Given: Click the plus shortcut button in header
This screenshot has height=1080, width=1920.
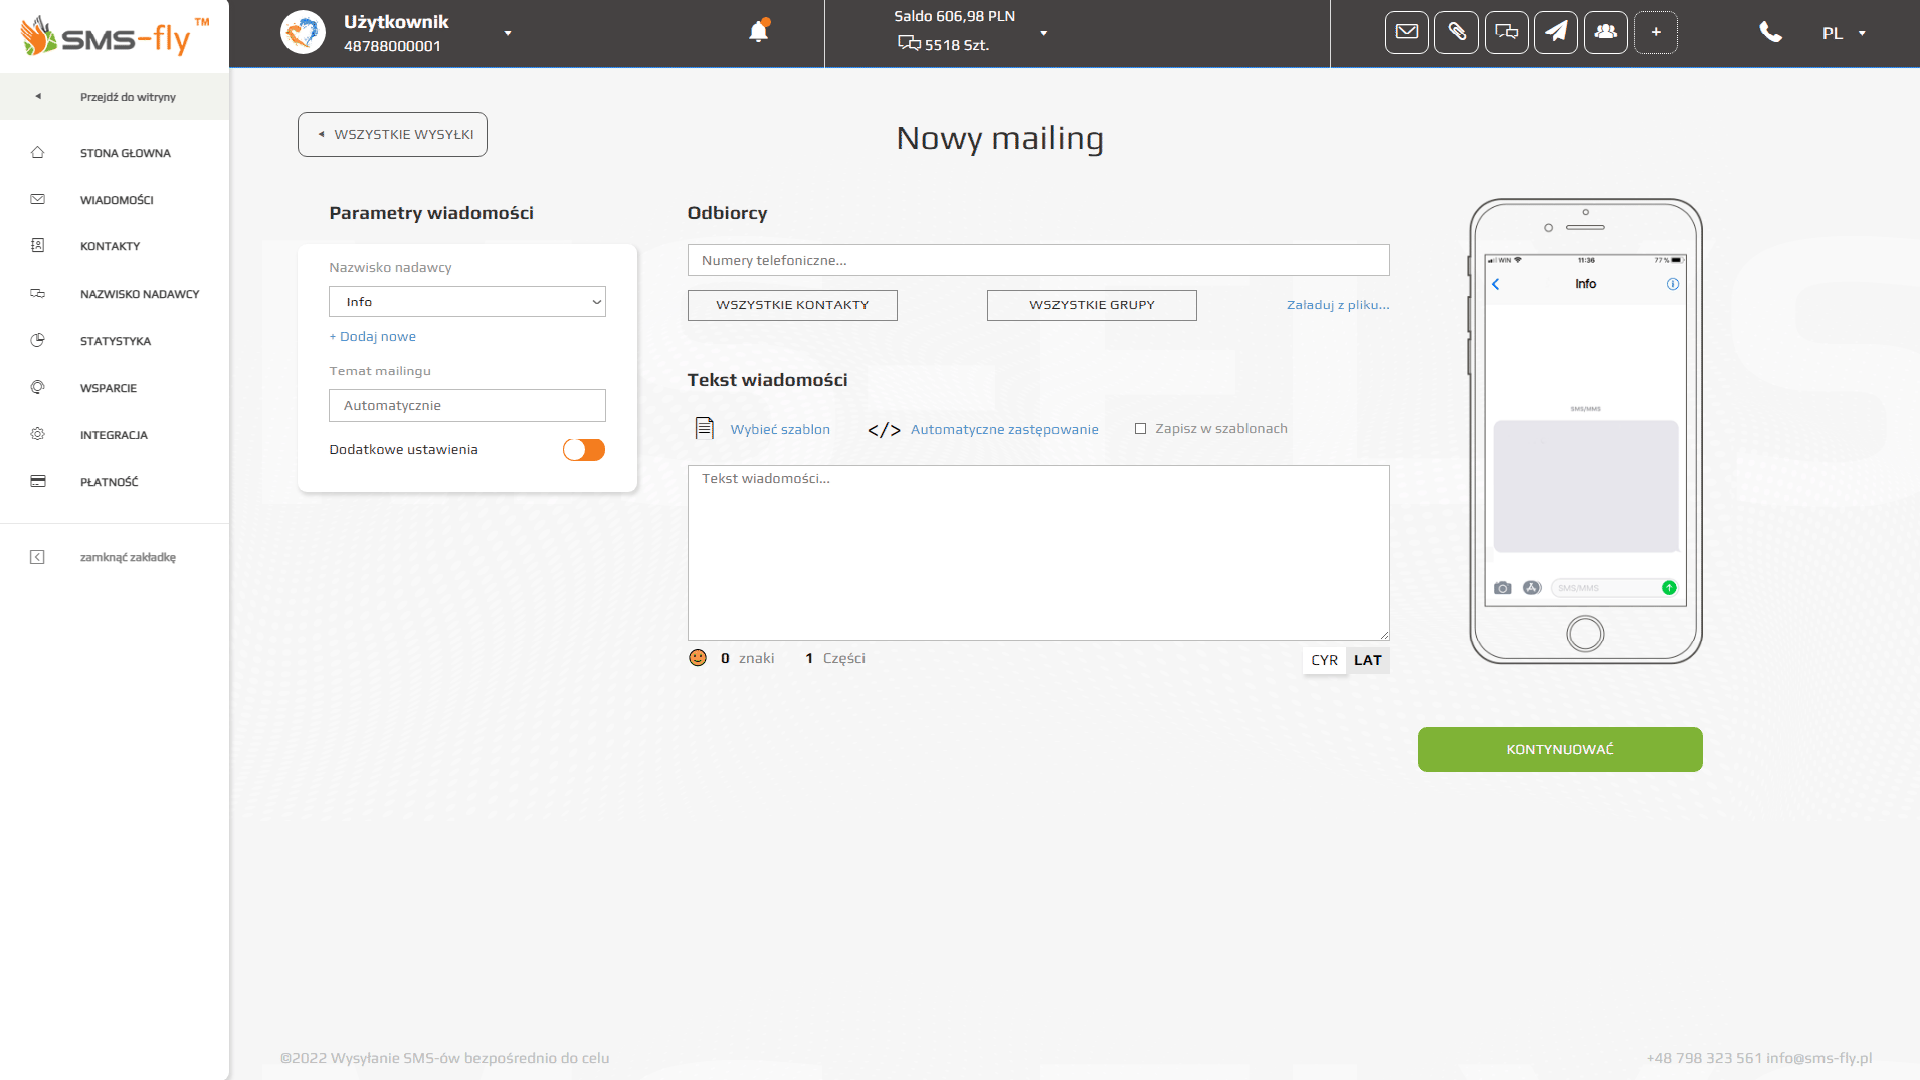Looking at the screenshot, I should 1656,33.
